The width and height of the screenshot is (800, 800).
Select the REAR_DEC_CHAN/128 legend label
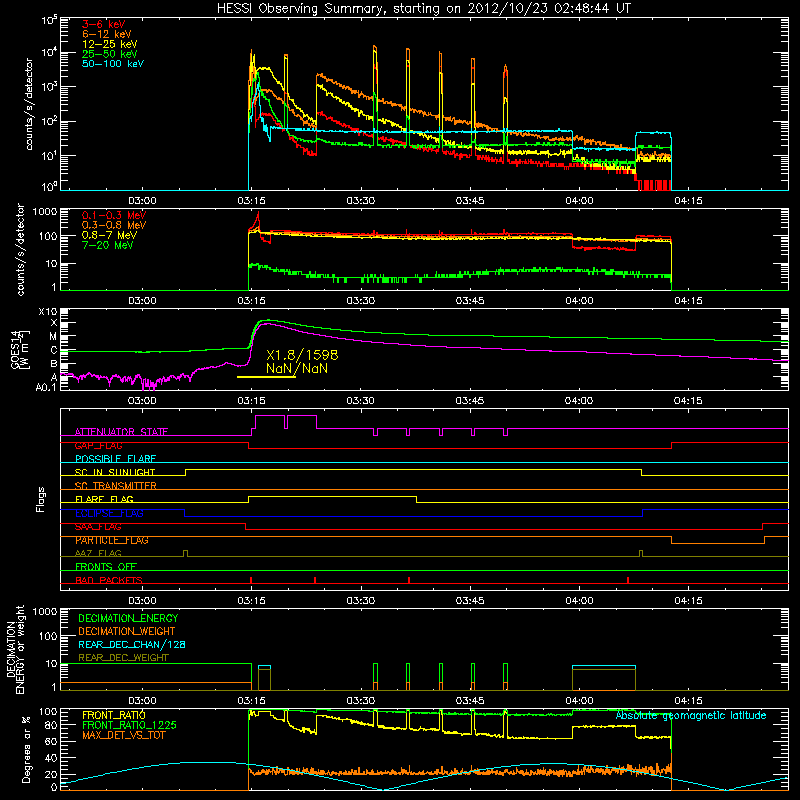(132, 644)
